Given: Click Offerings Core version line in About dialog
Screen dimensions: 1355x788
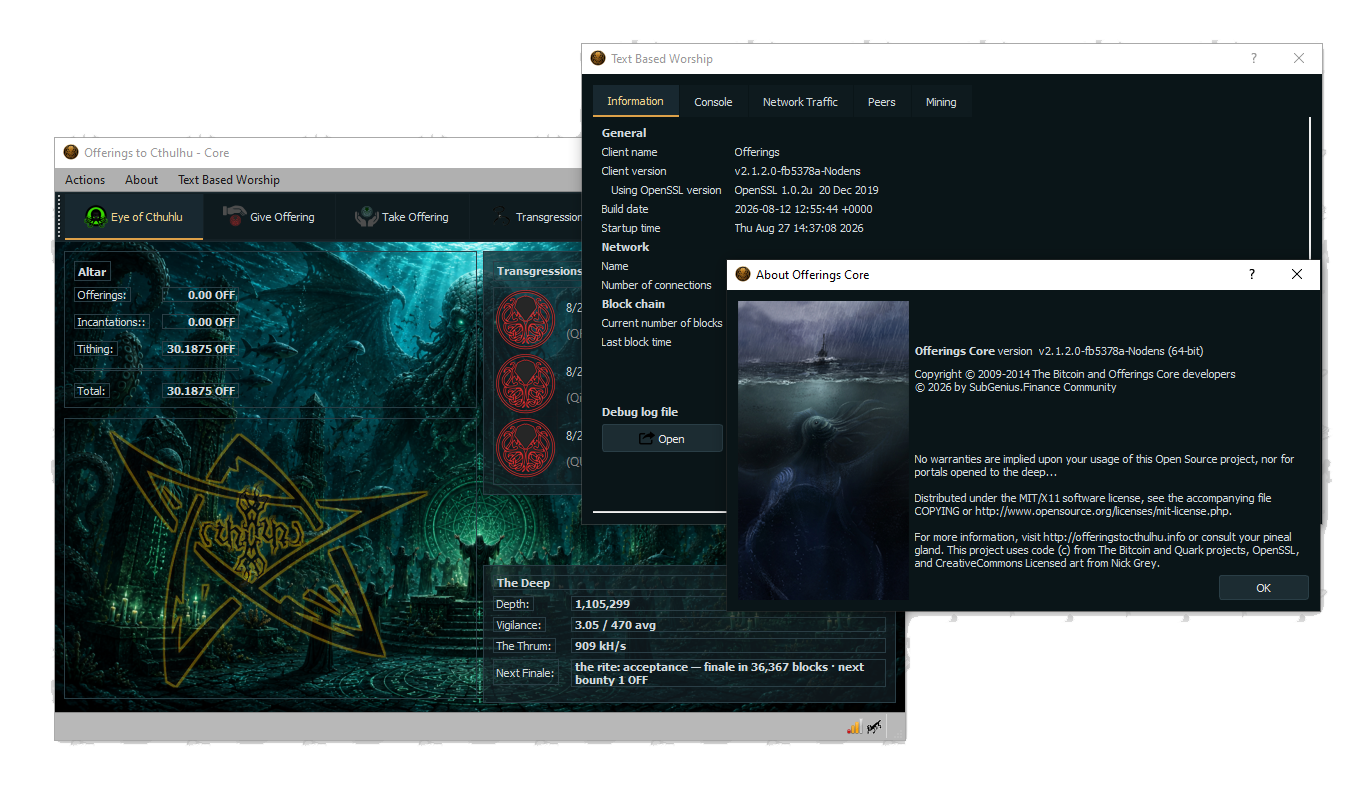Looking at the screenshot, I should 1059,351.
